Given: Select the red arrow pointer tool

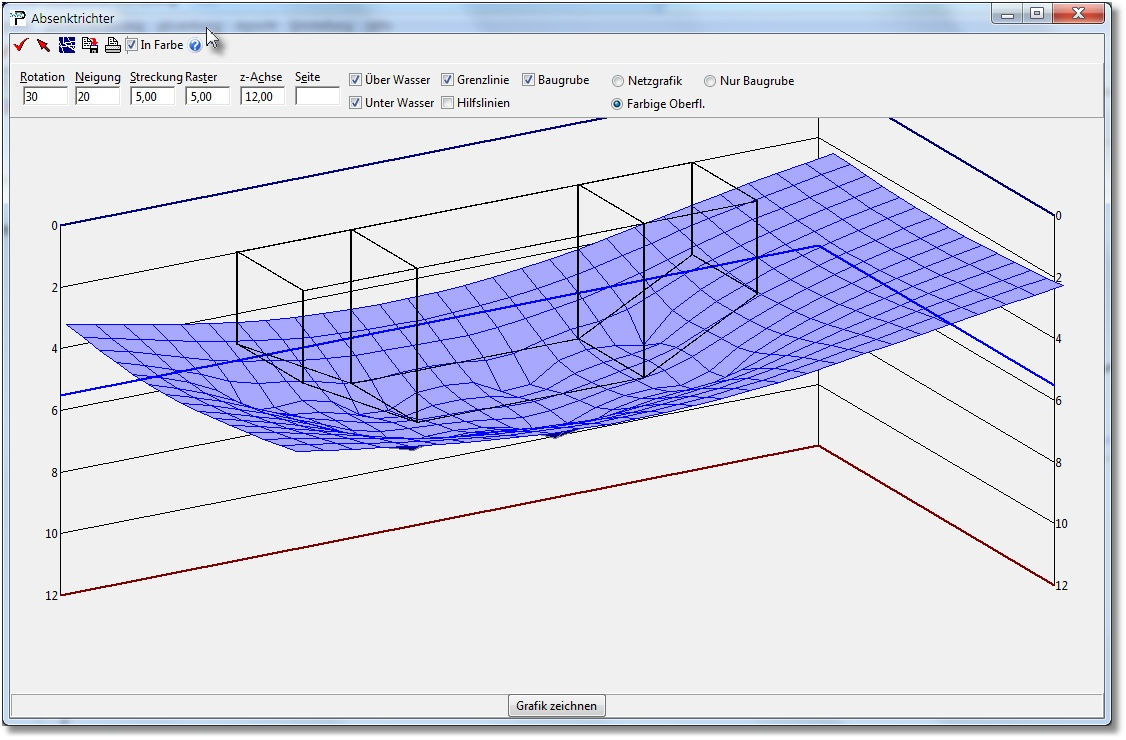Looking at the screenshot, I should click(43, 45).
